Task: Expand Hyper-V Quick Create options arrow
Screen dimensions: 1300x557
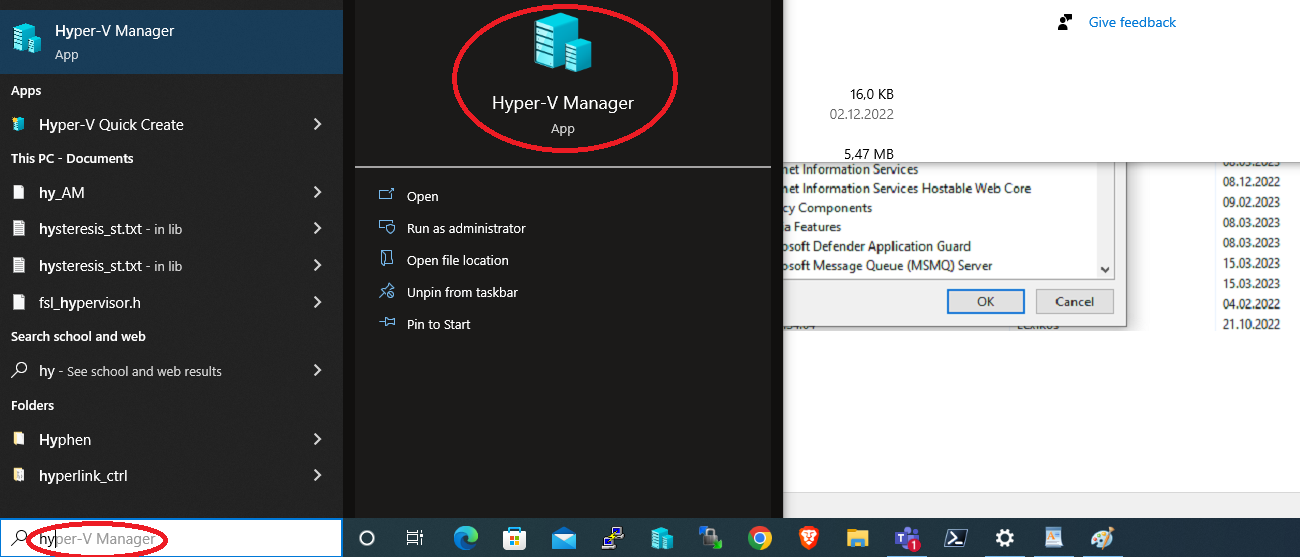Action: (x=318, y=125)
